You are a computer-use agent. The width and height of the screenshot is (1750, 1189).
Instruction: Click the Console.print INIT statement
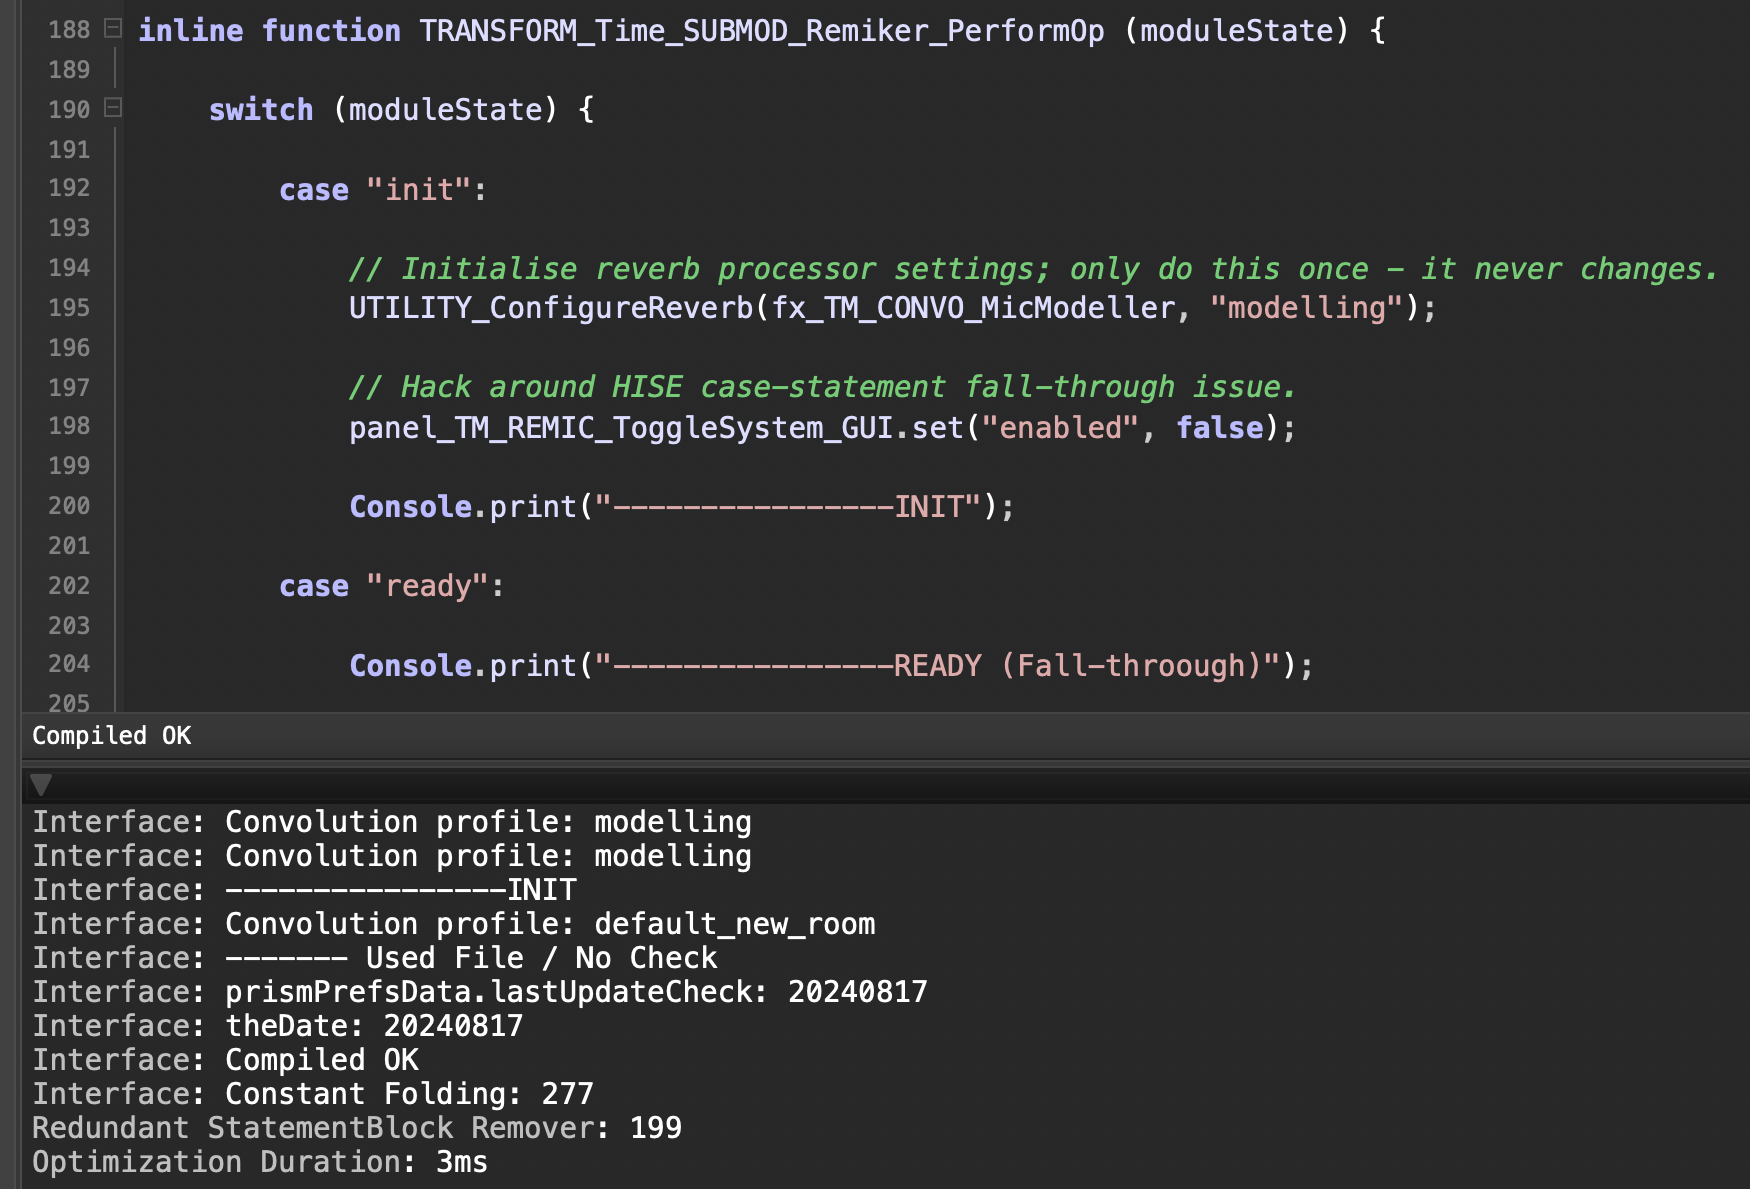click(x=682, y=507)
